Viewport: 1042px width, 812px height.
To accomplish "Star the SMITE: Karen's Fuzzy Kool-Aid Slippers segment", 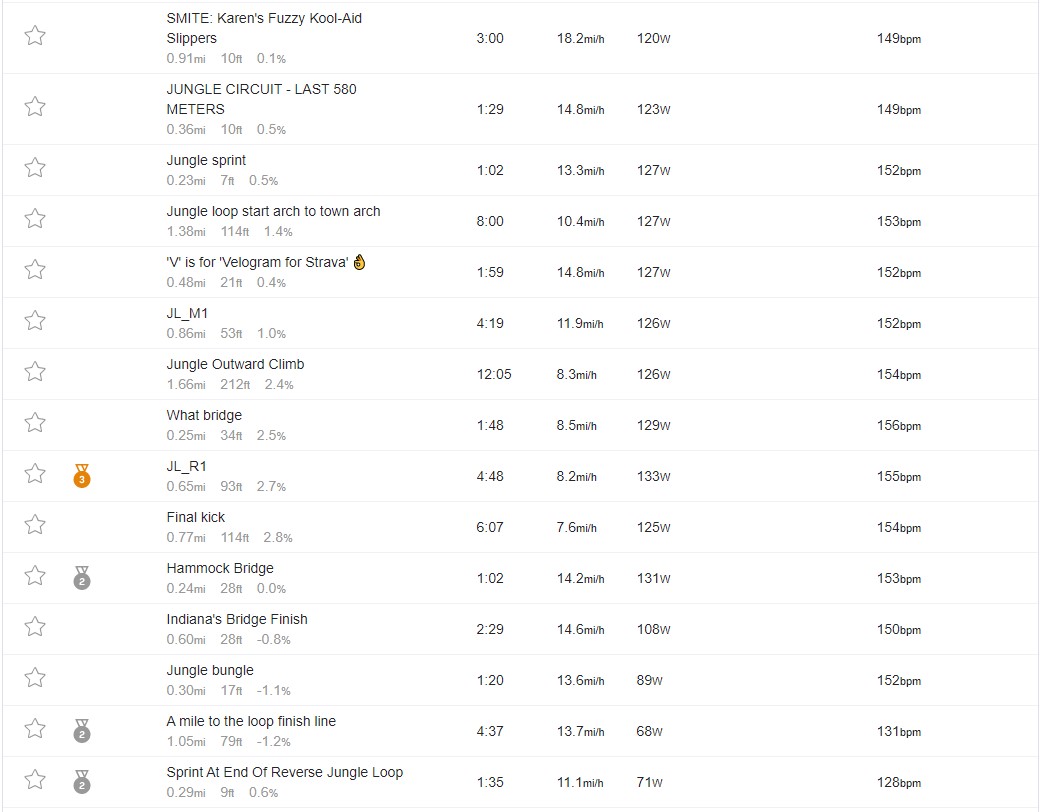I will point(35,35).
